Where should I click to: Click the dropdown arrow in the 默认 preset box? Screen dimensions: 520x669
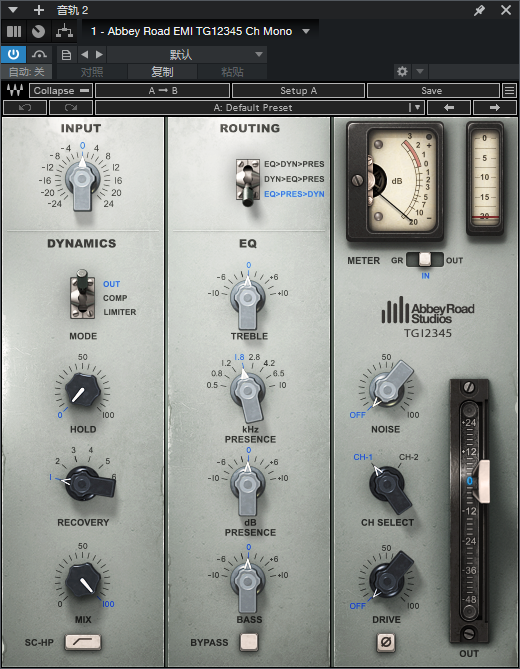pyautogui.click(x=259, y=55)
